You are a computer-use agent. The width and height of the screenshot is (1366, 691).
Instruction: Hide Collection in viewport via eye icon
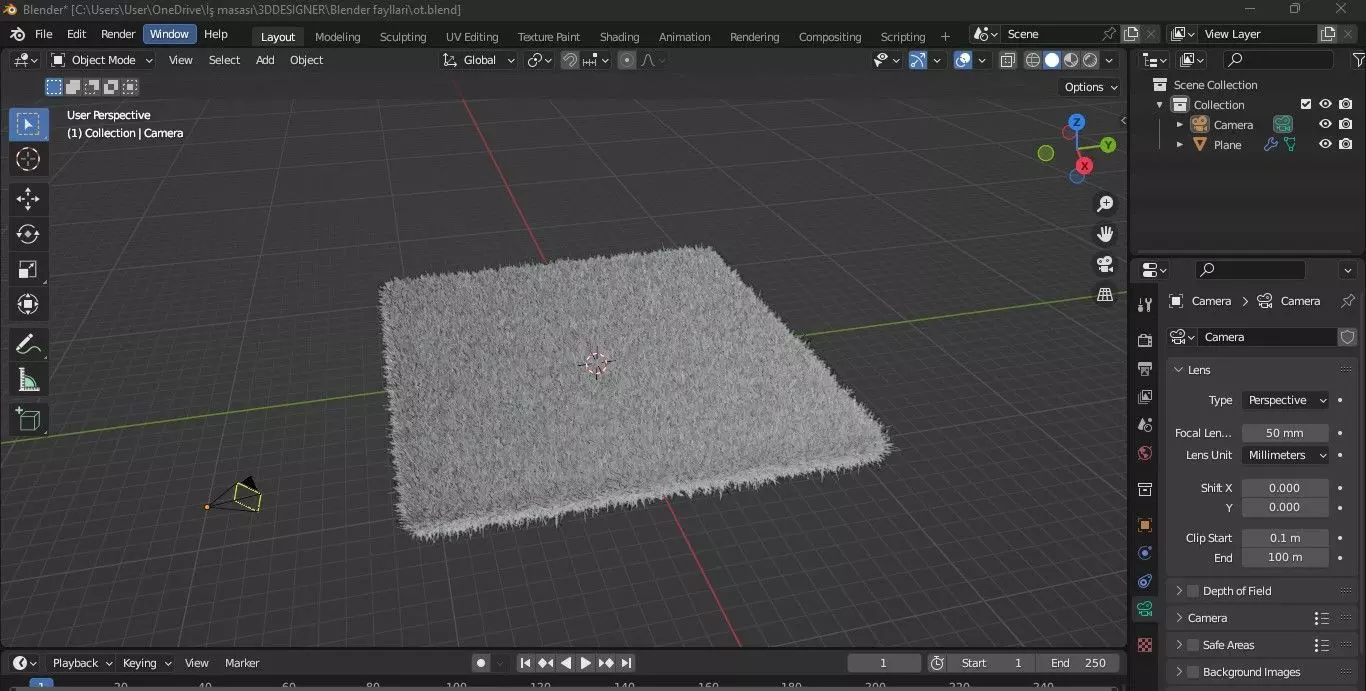click(x=1325, y=104)
